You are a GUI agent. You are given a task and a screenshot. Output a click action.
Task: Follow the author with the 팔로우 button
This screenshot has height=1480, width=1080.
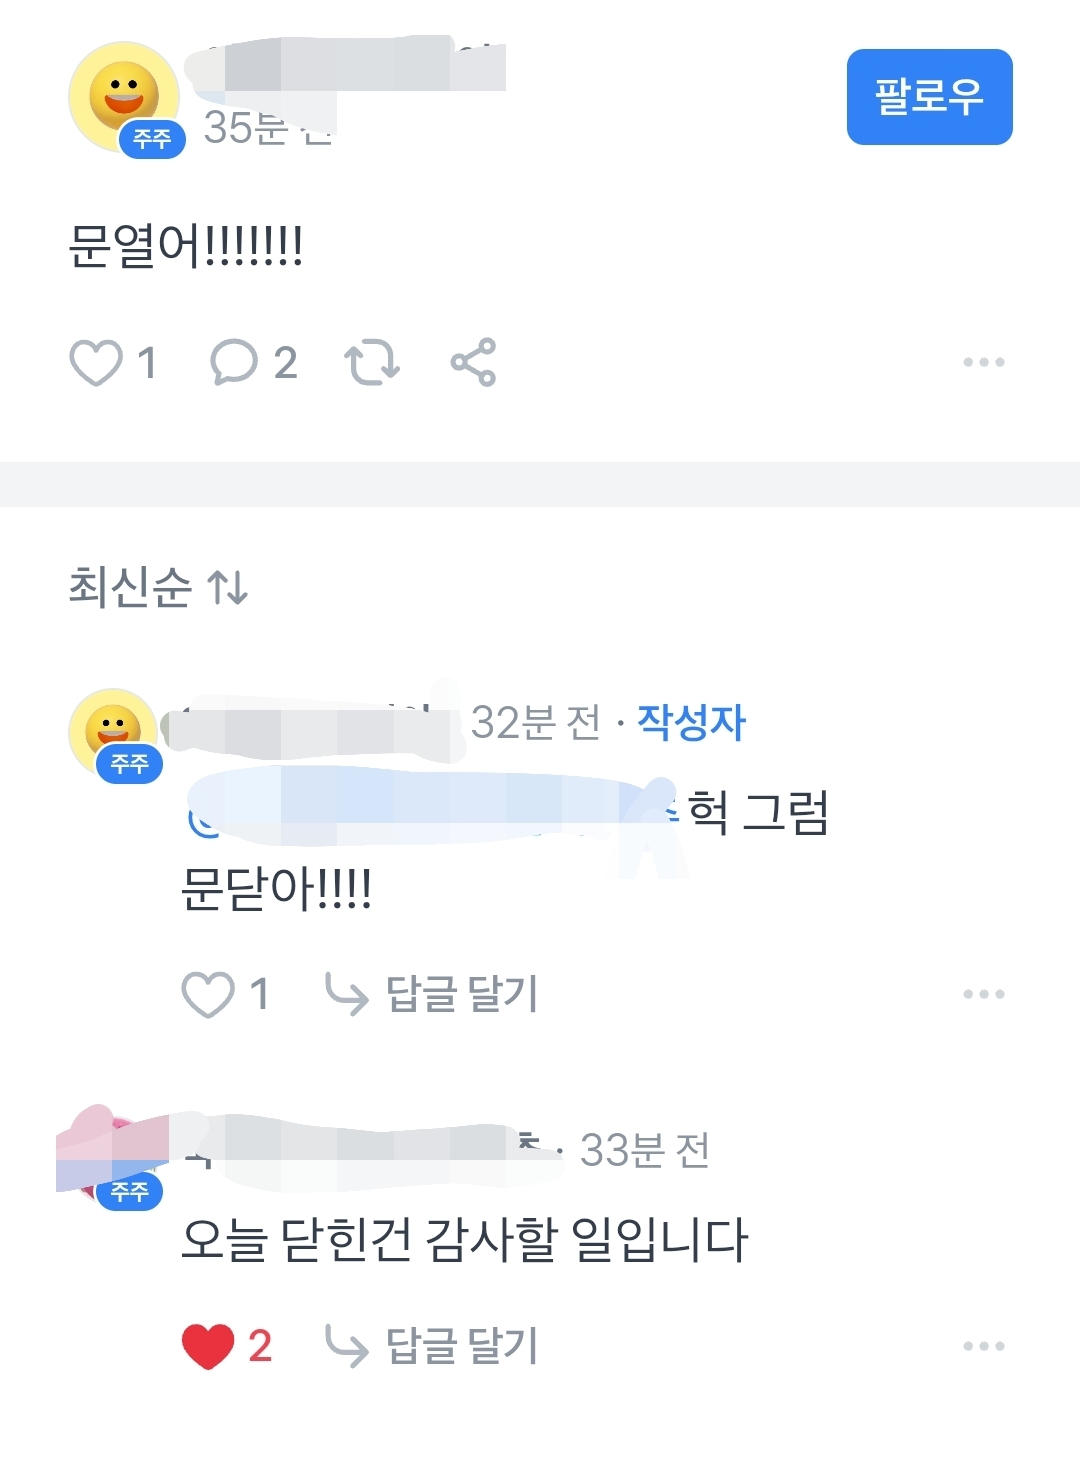(x=929, y=97)
